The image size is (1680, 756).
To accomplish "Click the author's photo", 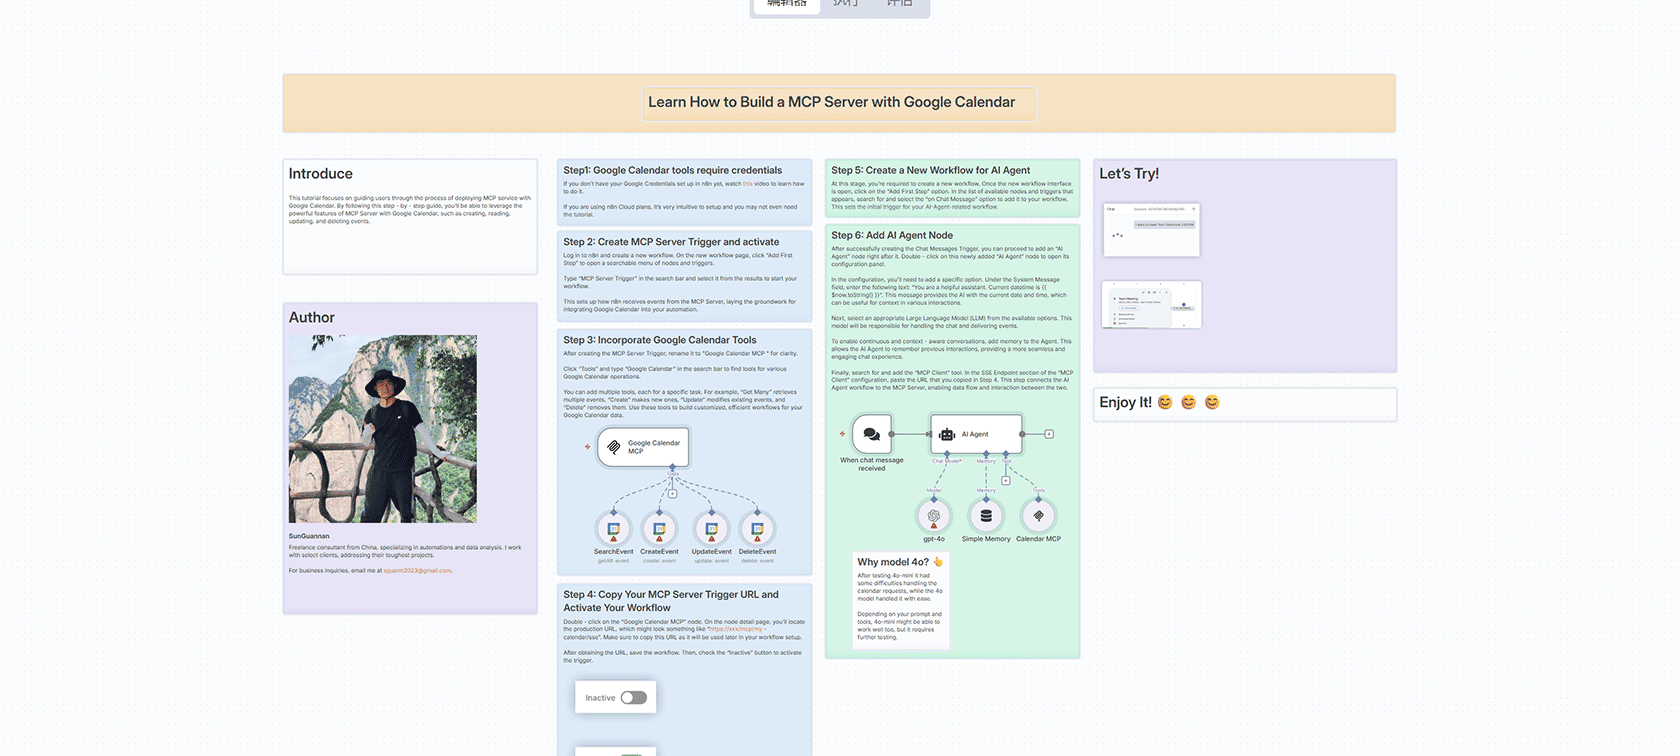I will (x=383, y=429).
